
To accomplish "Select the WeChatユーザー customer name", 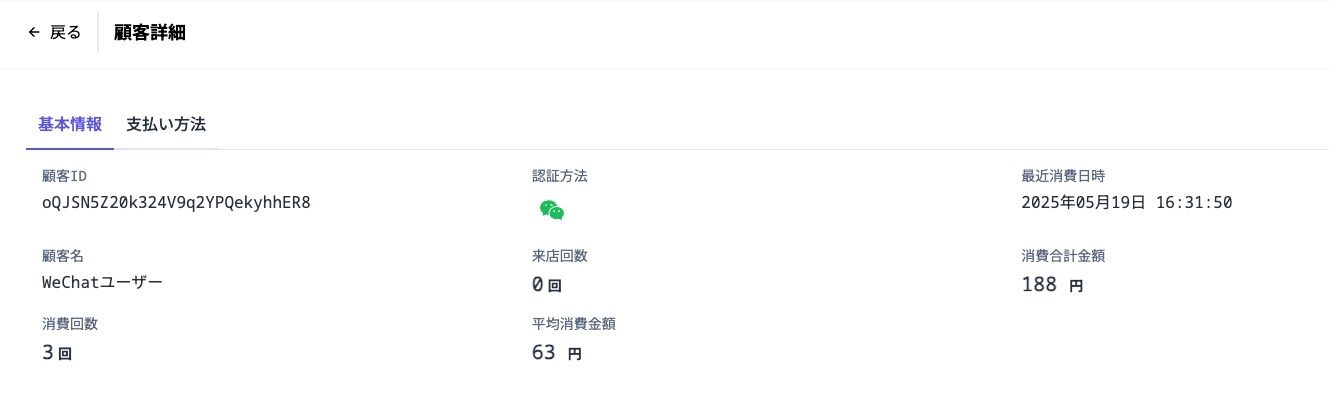I will (102, 282).
